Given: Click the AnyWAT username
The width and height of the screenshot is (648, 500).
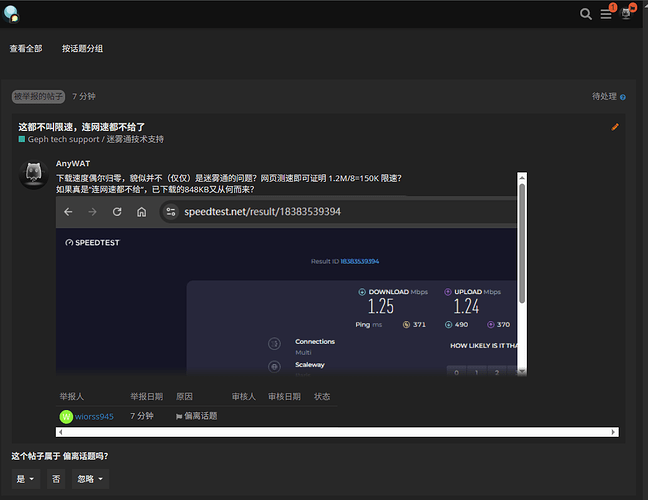Looking at the screenshot, I should [x=71, y=163].
